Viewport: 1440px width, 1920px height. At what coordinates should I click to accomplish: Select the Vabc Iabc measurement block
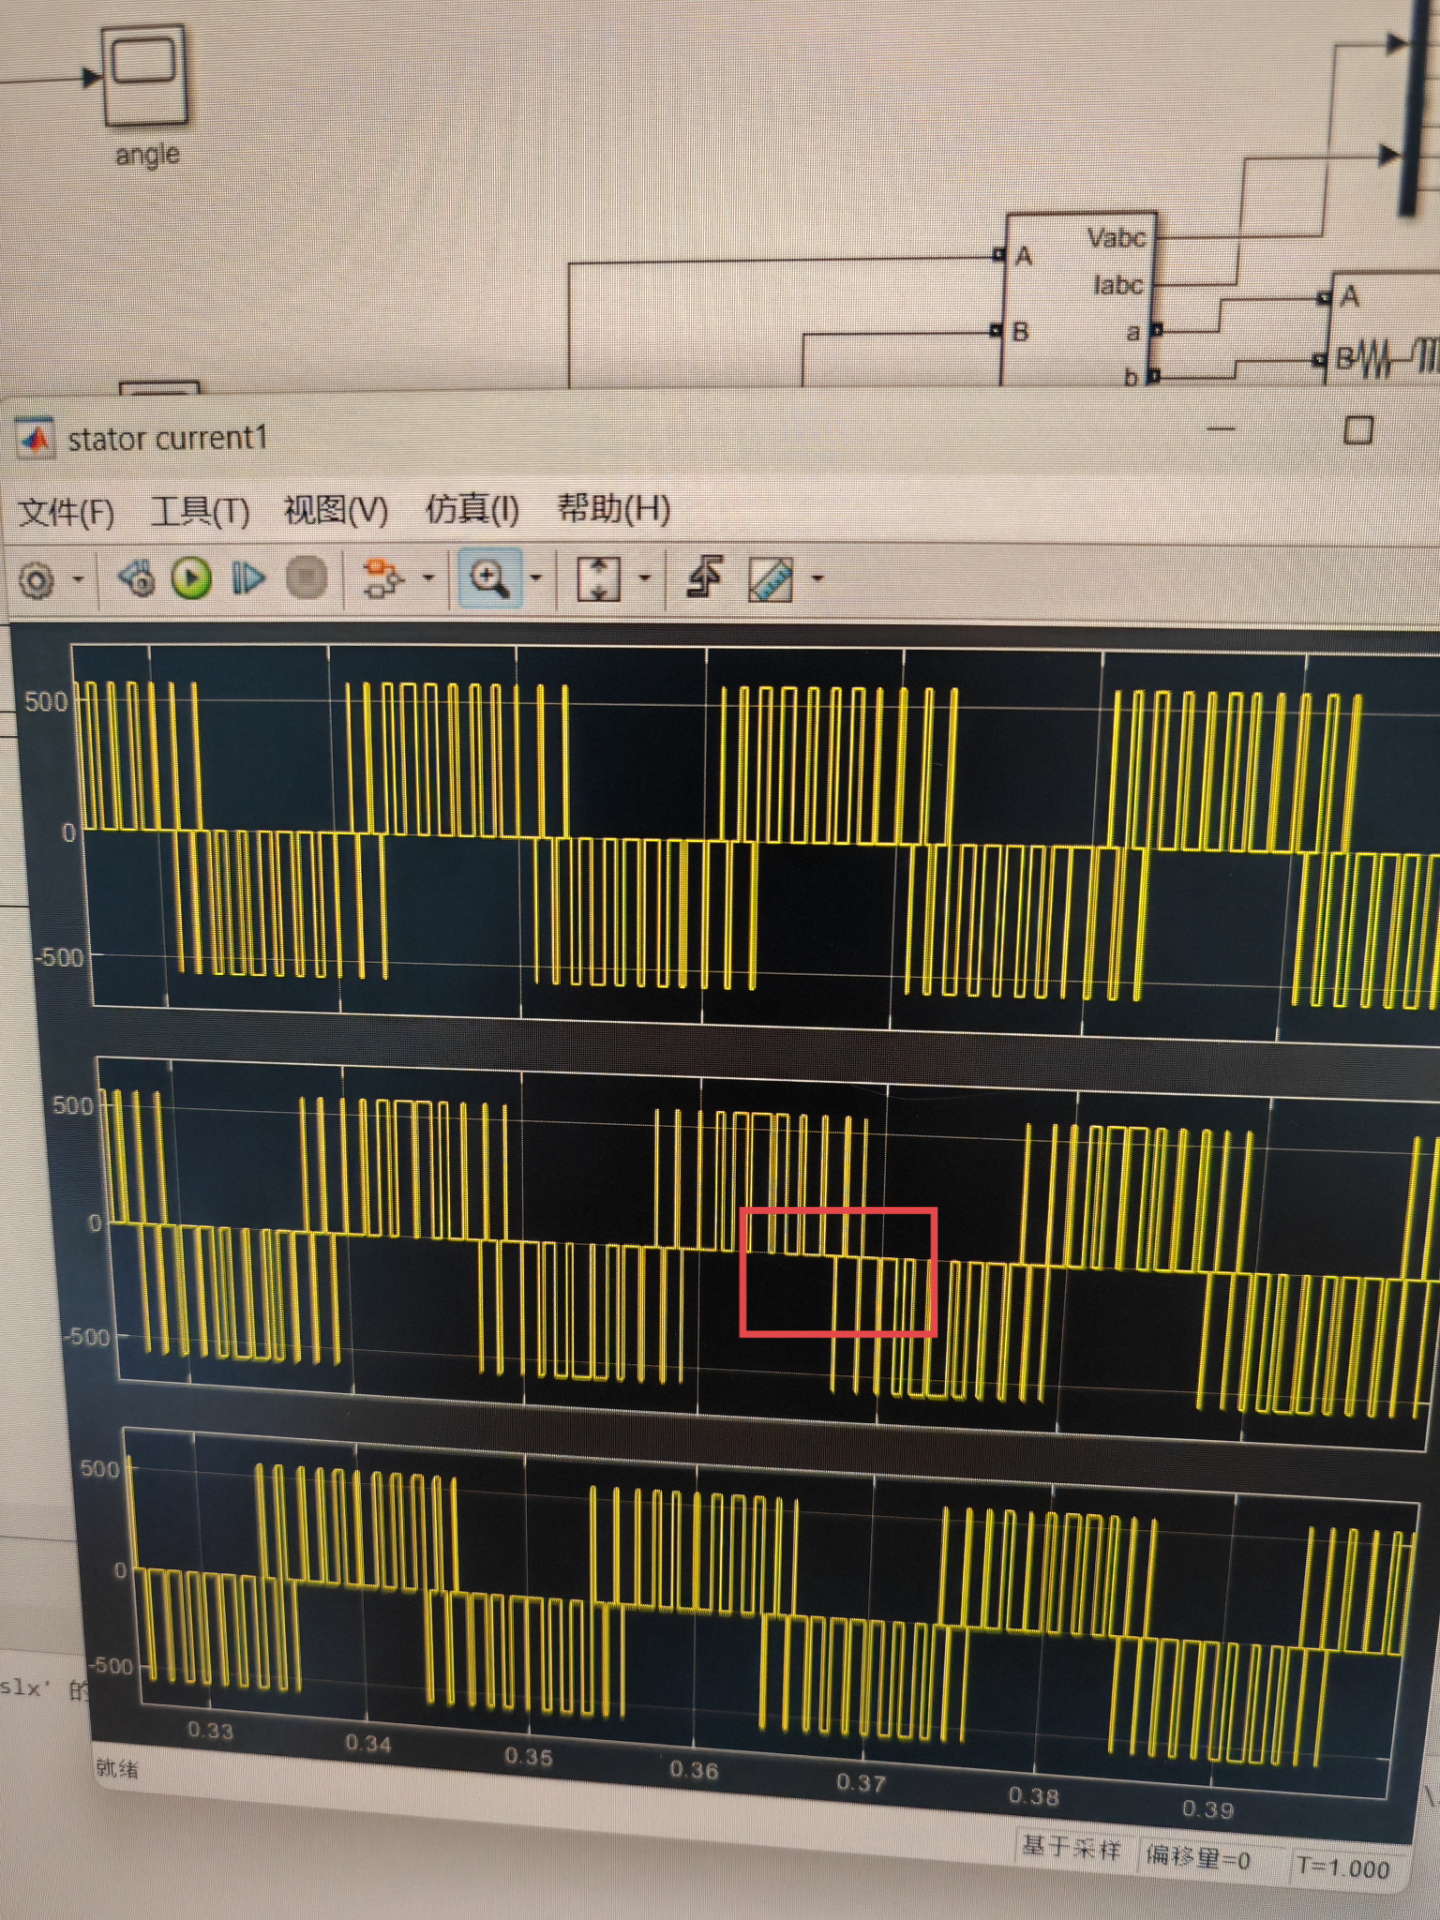[1080, 300]
